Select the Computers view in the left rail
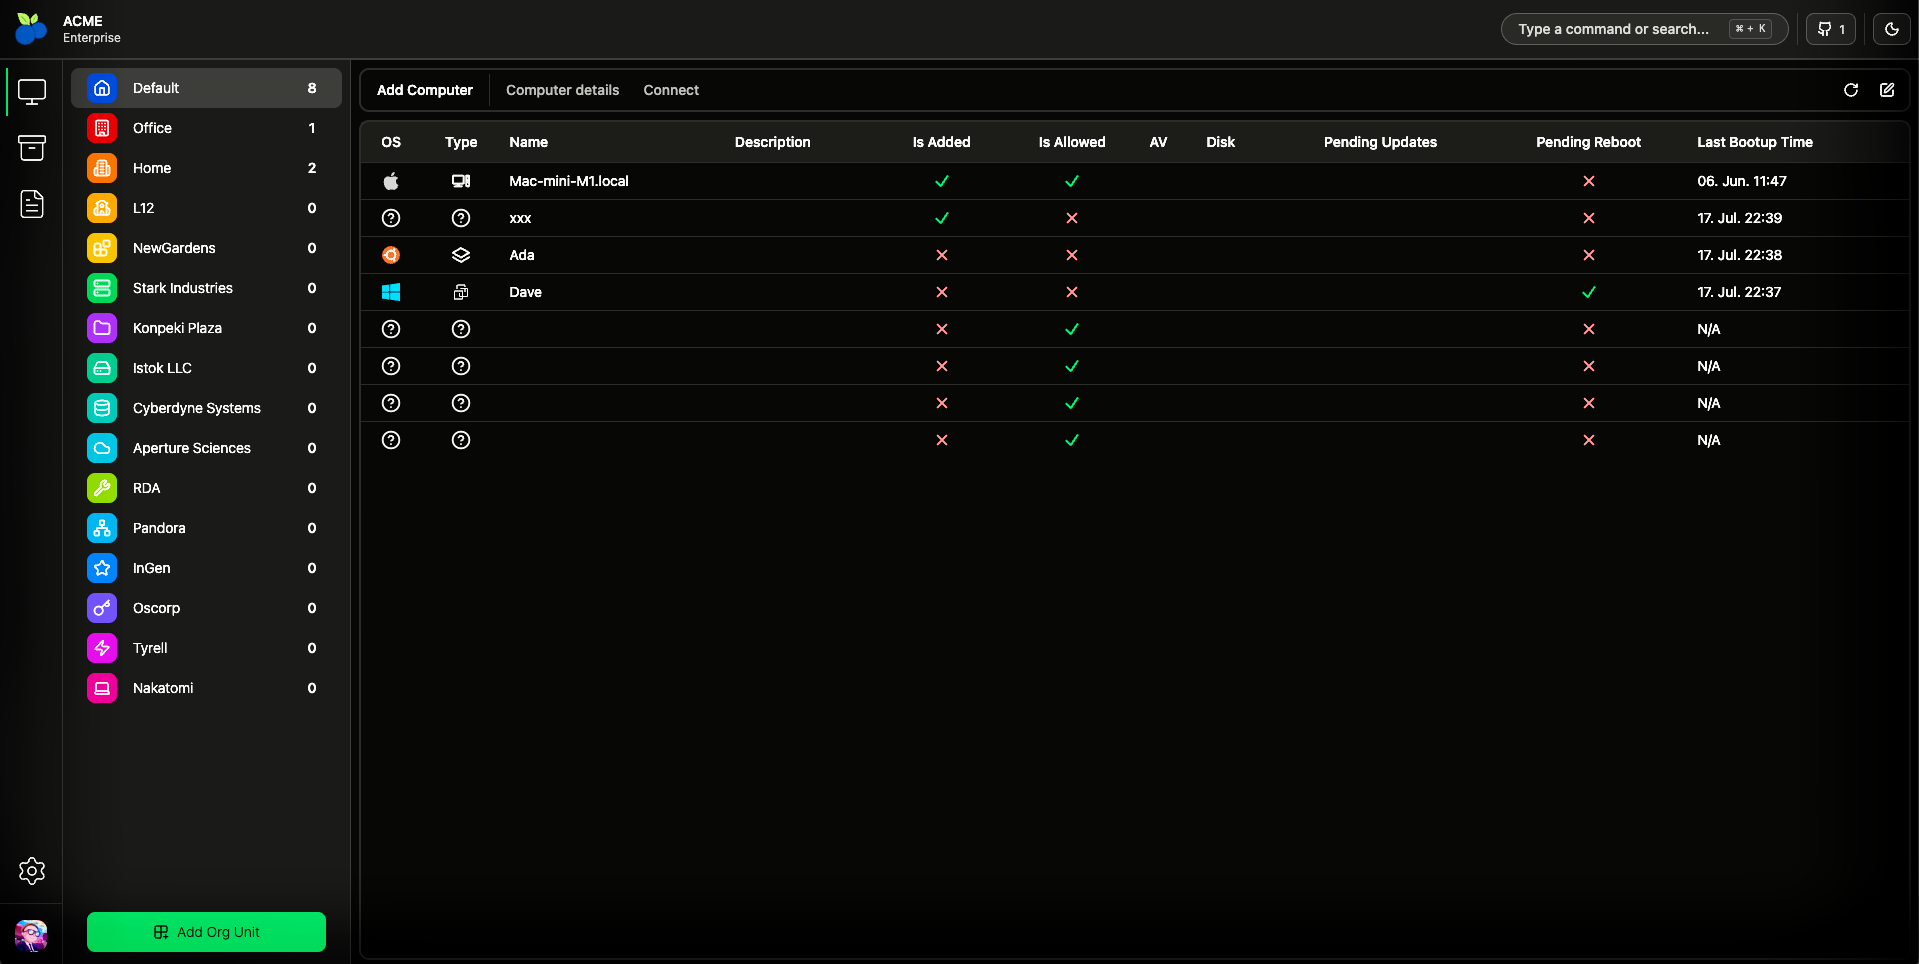The height and width of the screenshot is (964, 1919). pyautogui.click(x=32, y=91)
